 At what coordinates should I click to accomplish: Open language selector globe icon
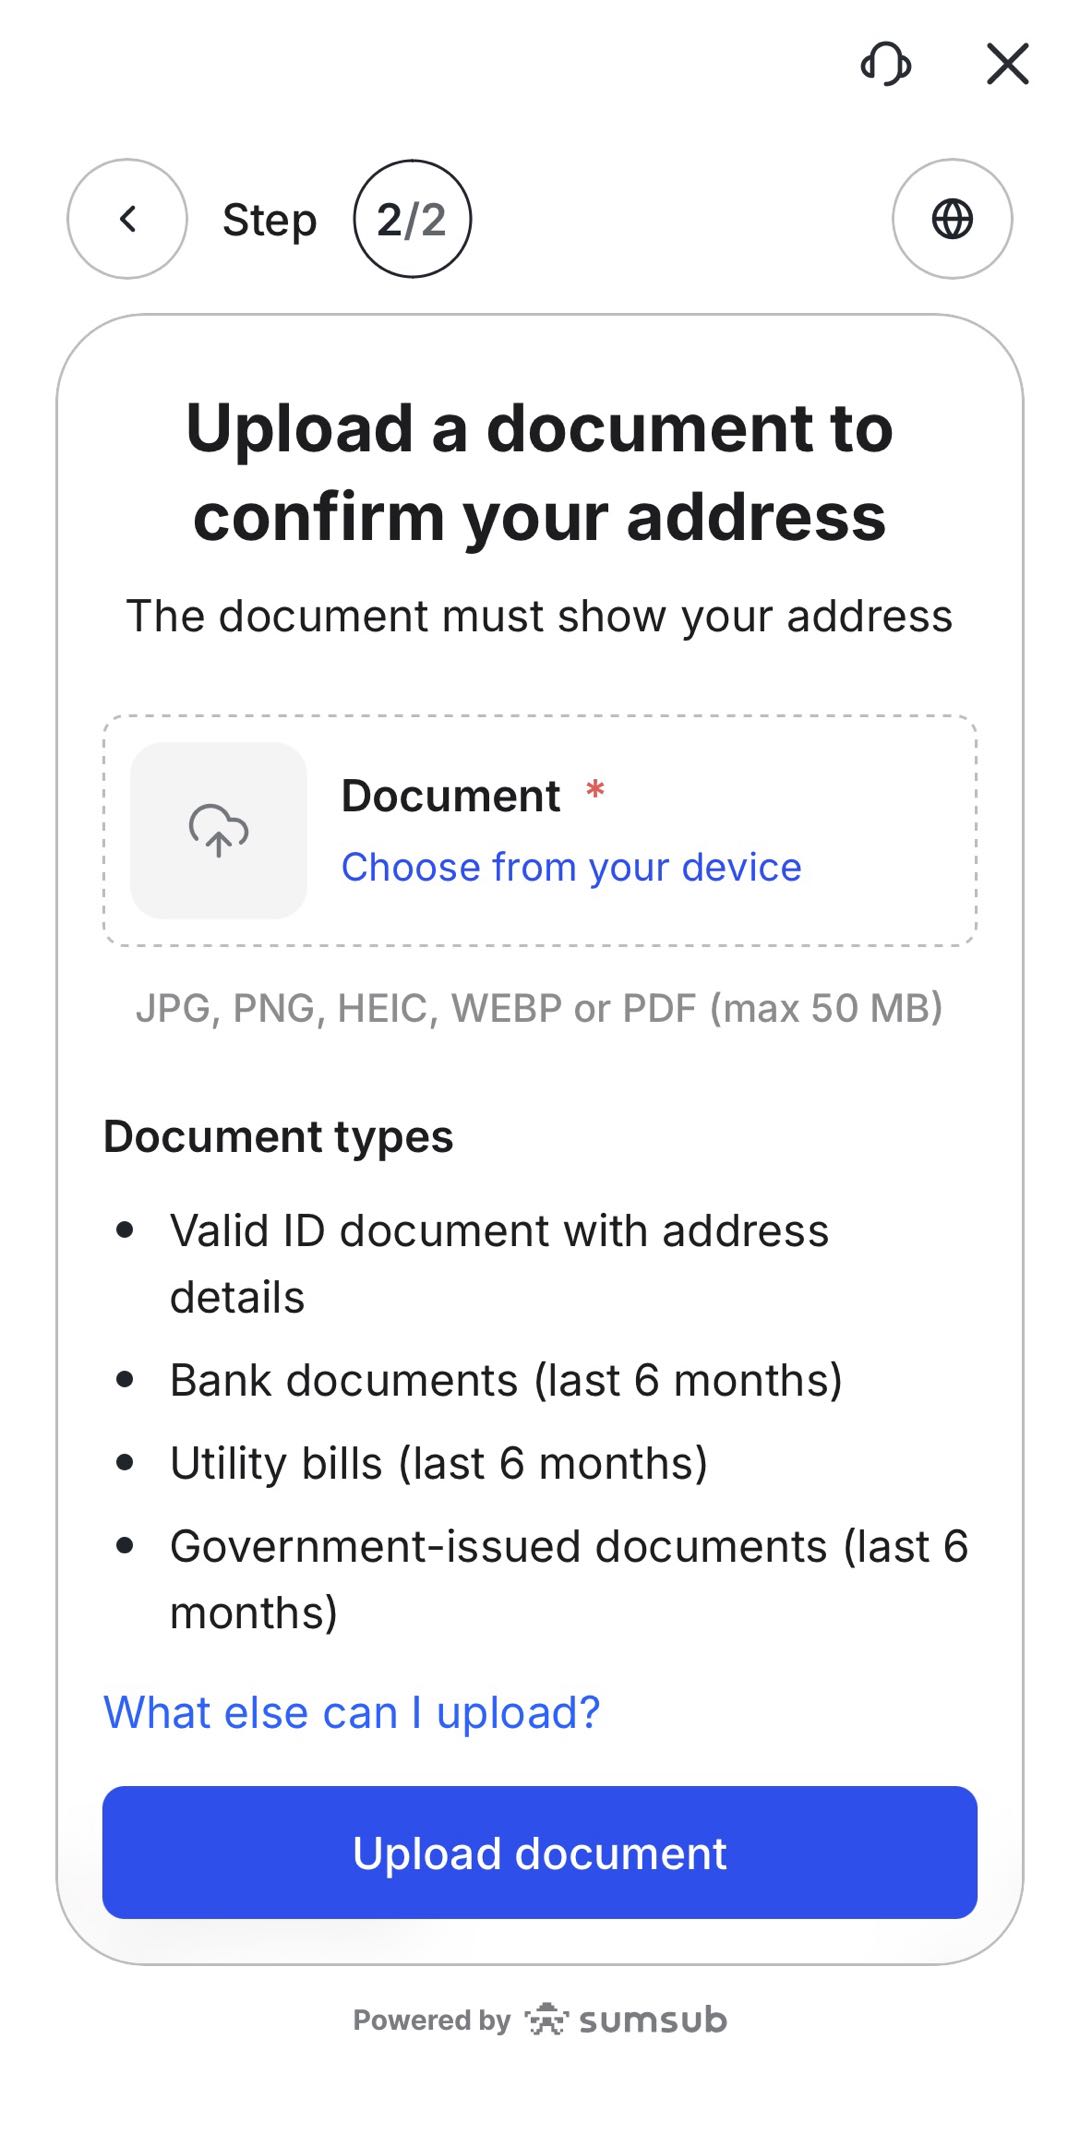pyautogui.click(x=952, y=219)
